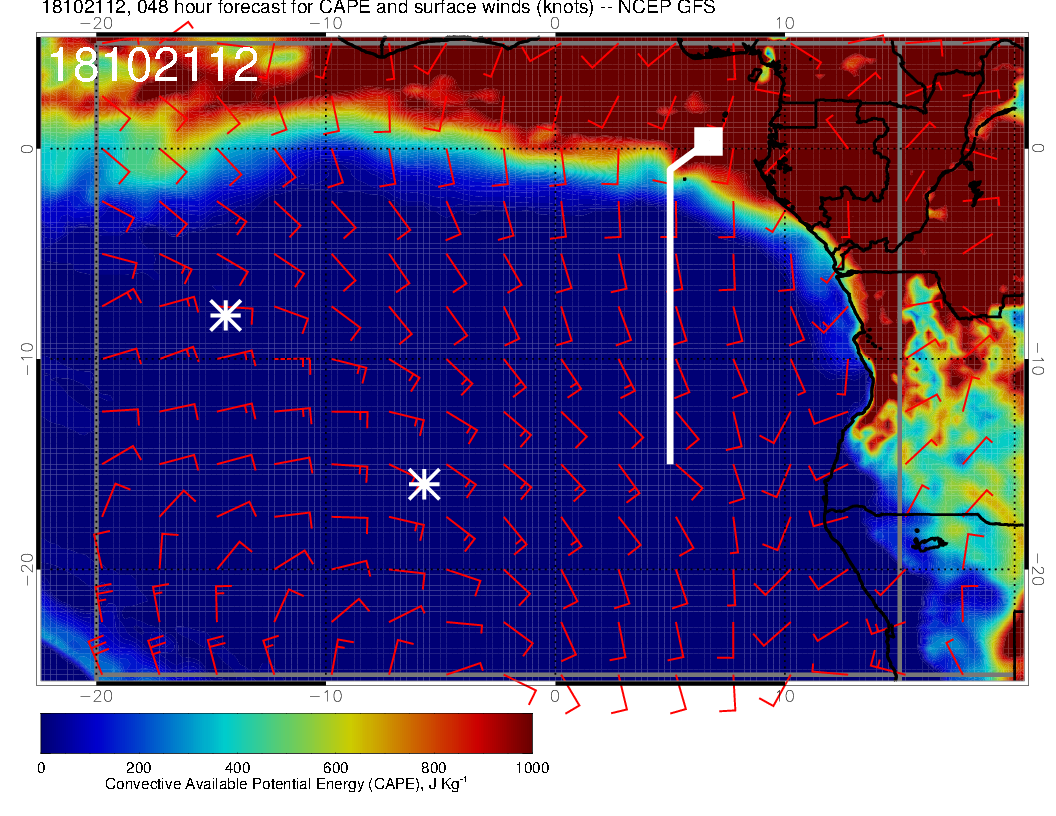This screenshot has height=816, width=1056.
Task: Click the upper-left white asterisk marker
Action: pos(226,315)
